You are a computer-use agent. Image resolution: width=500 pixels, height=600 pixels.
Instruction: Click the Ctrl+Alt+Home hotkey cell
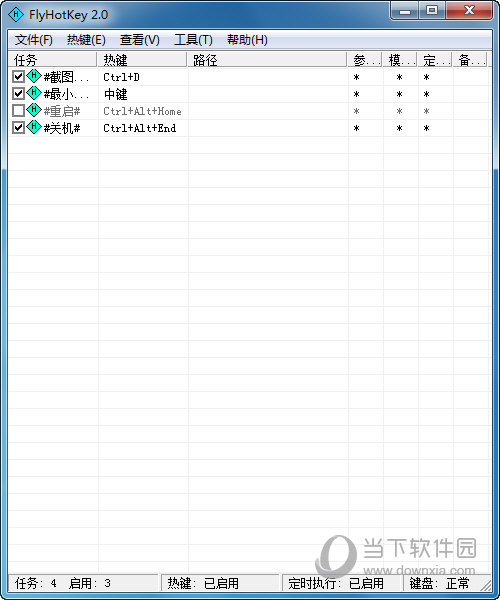pyautogui.click(x=142, y=111)
